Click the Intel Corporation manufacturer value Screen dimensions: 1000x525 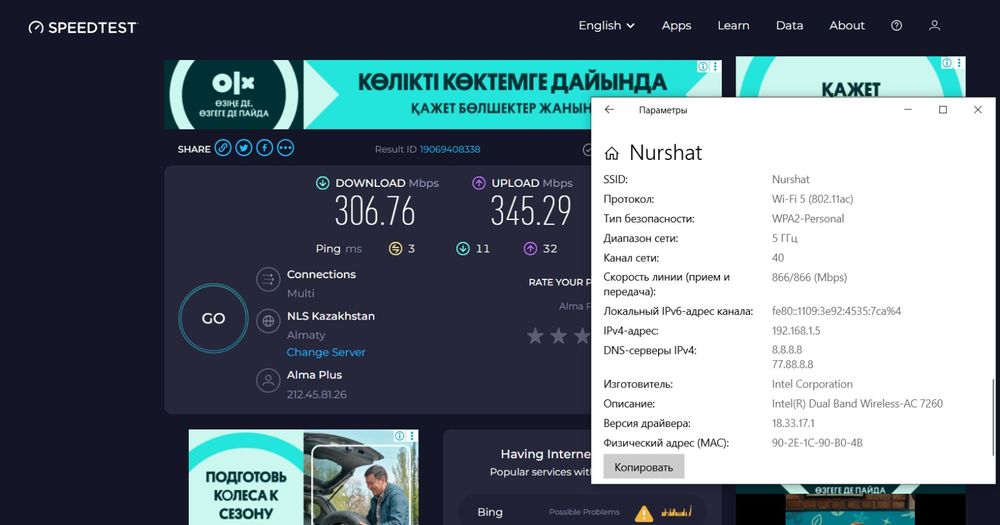click(812, 384)
